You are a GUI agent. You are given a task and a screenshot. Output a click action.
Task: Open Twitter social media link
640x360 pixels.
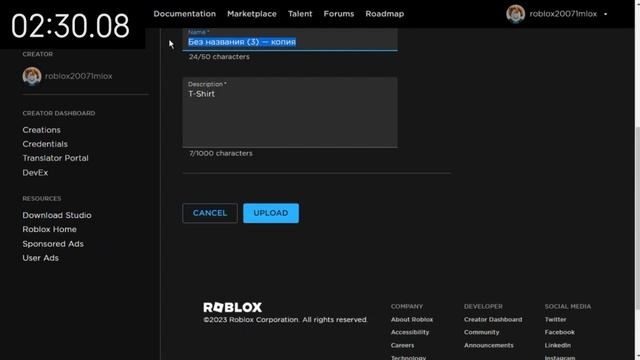(x=556, y=320)
